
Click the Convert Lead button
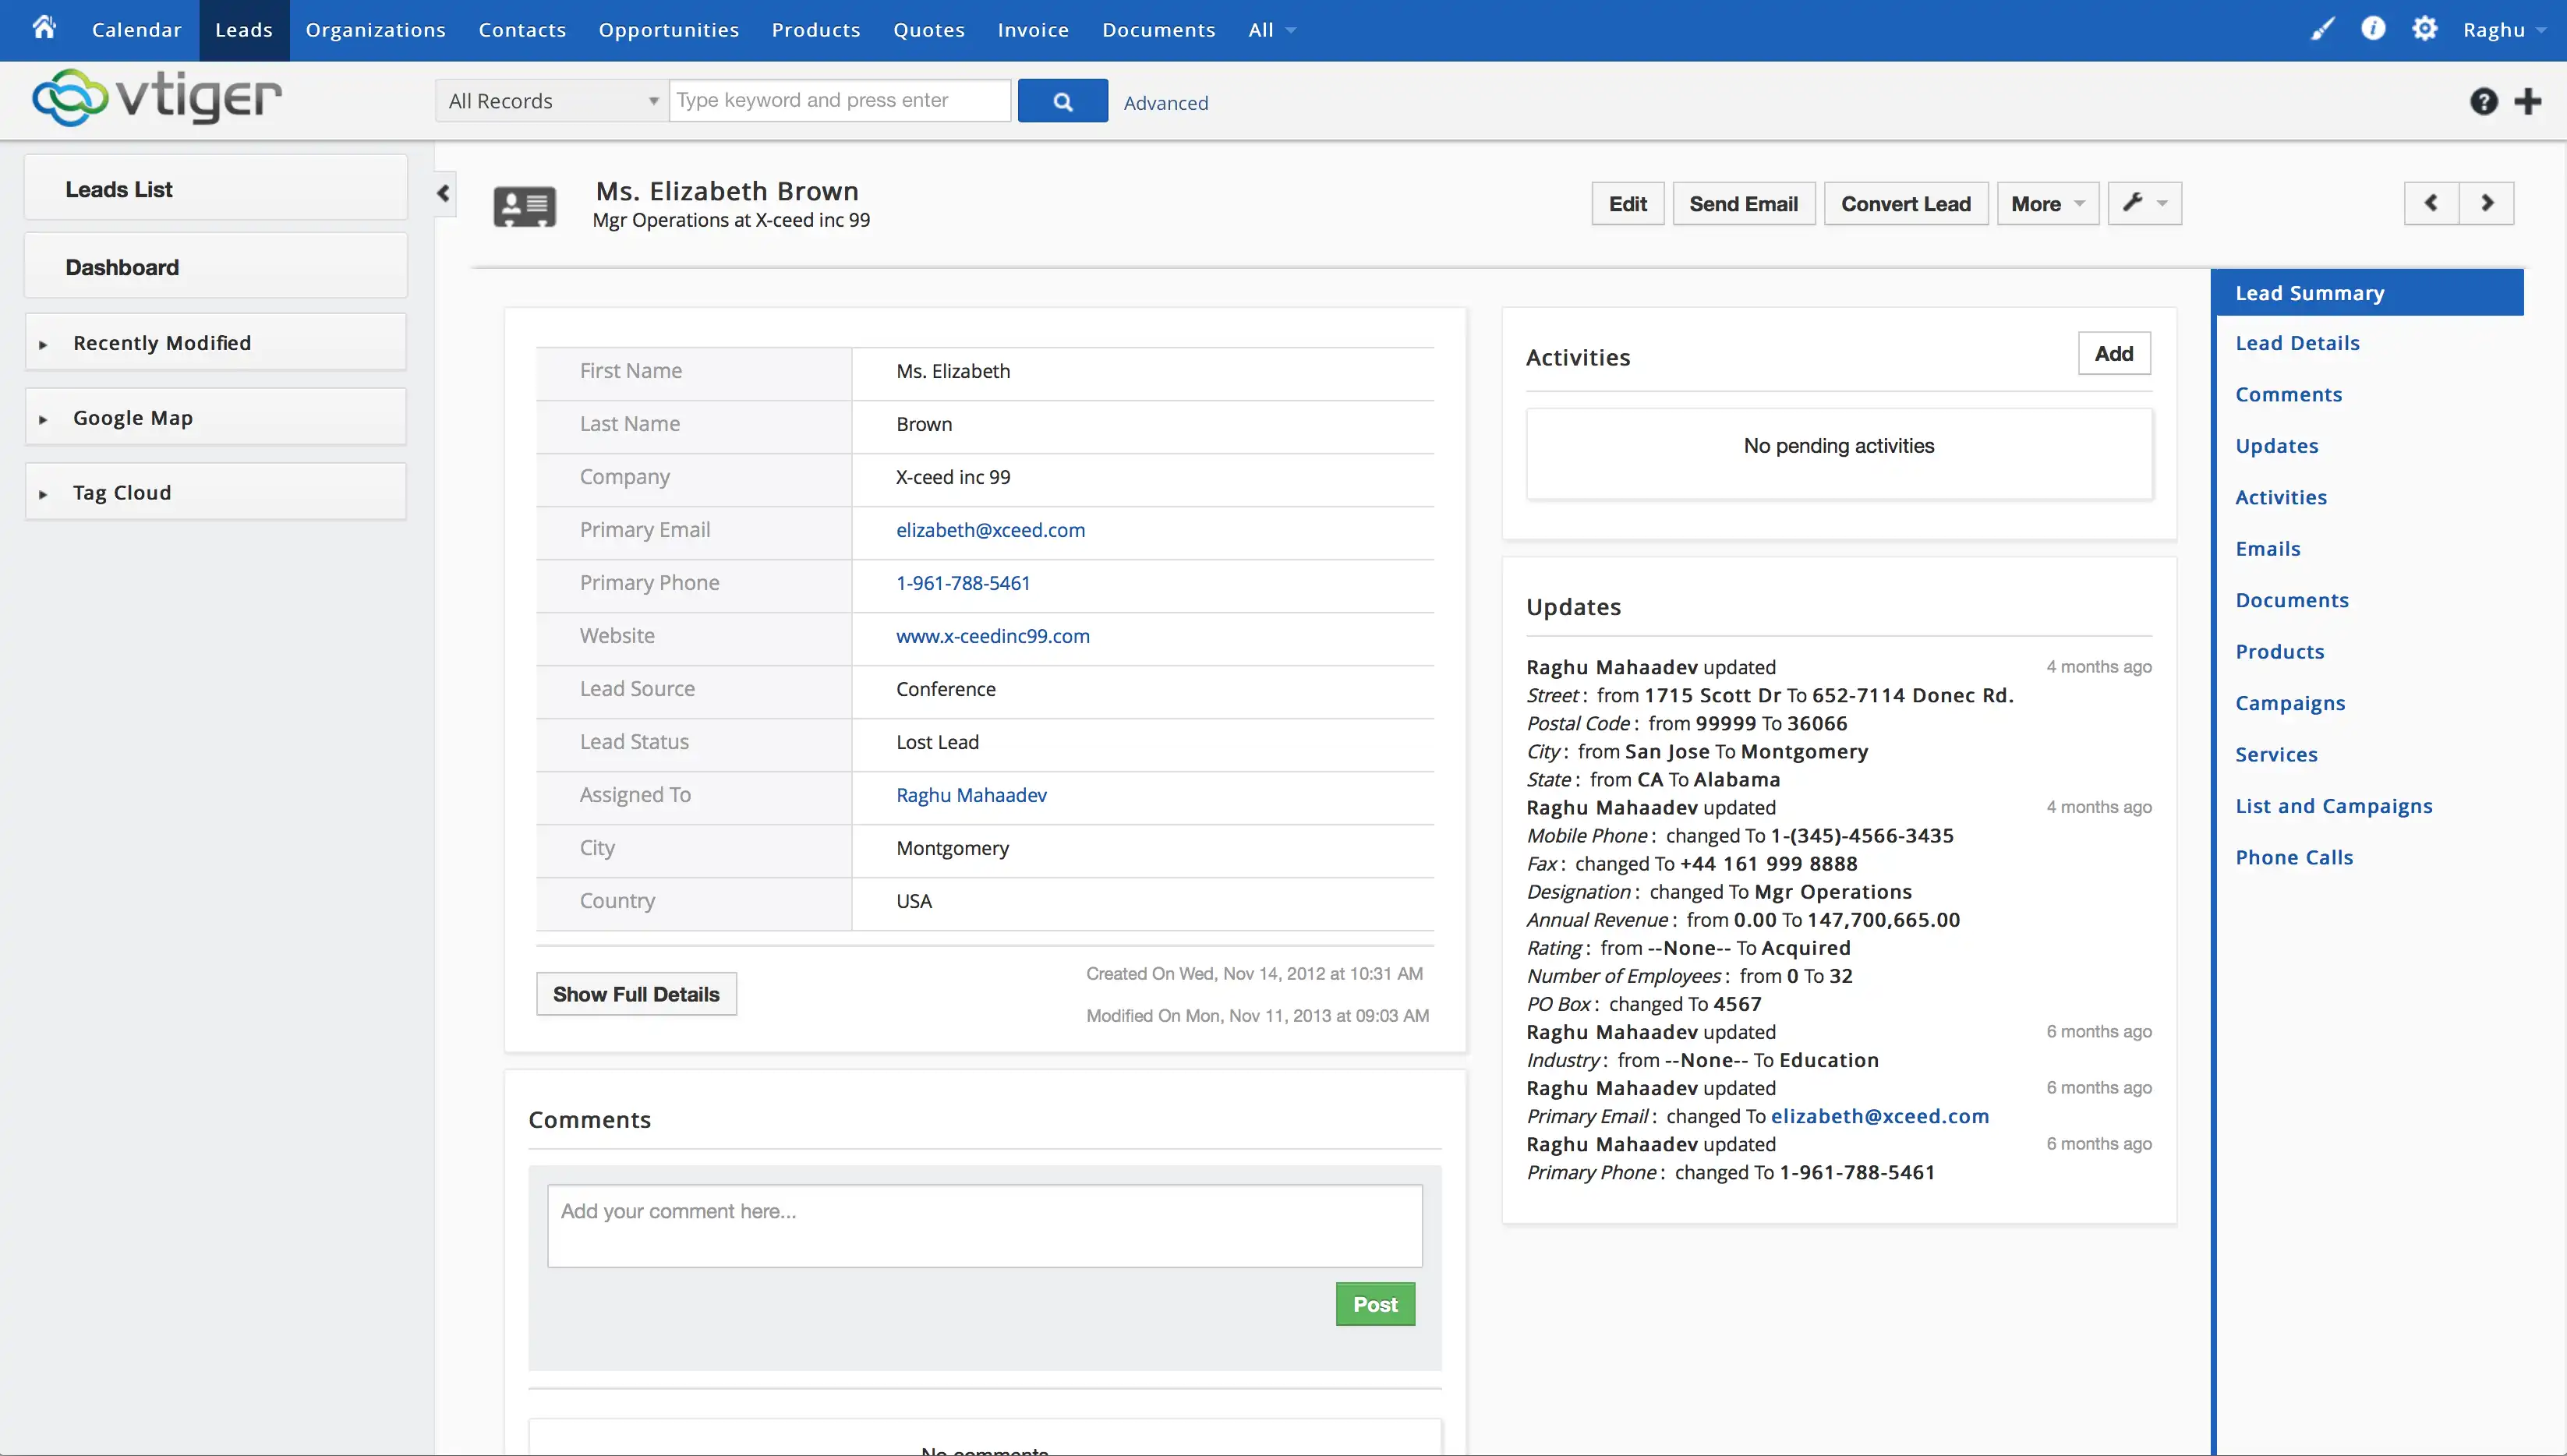1904,201
